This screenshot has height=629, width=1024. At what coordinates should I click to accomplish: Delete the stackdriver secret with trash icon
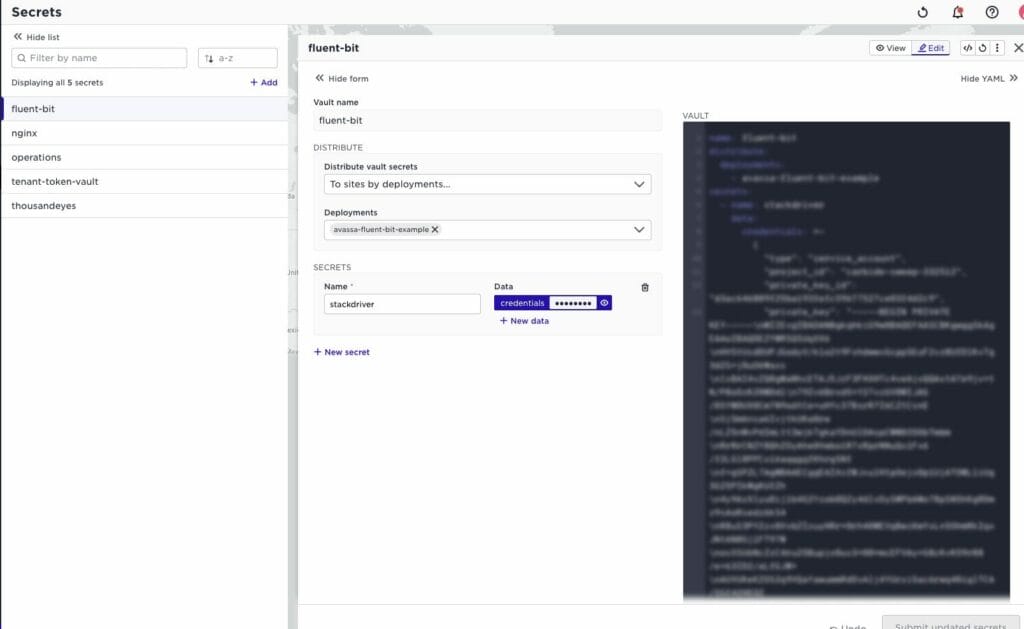[x=645, y=287]
